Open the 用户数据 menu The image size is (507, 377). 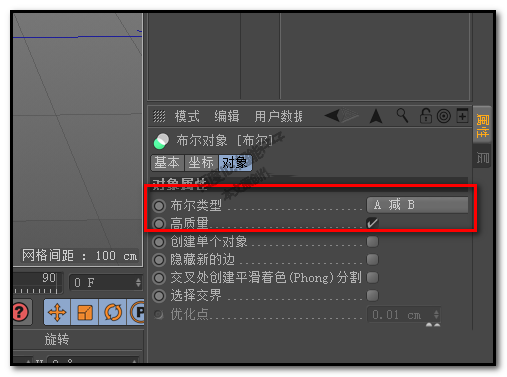(279, 116)
